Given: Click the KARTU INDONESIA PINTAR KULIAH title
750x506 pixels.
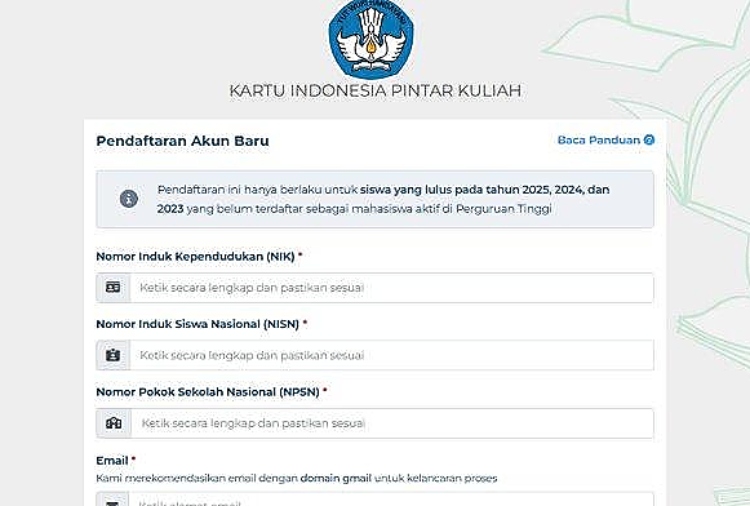Looking at the screenshot, I should [375, 90].
